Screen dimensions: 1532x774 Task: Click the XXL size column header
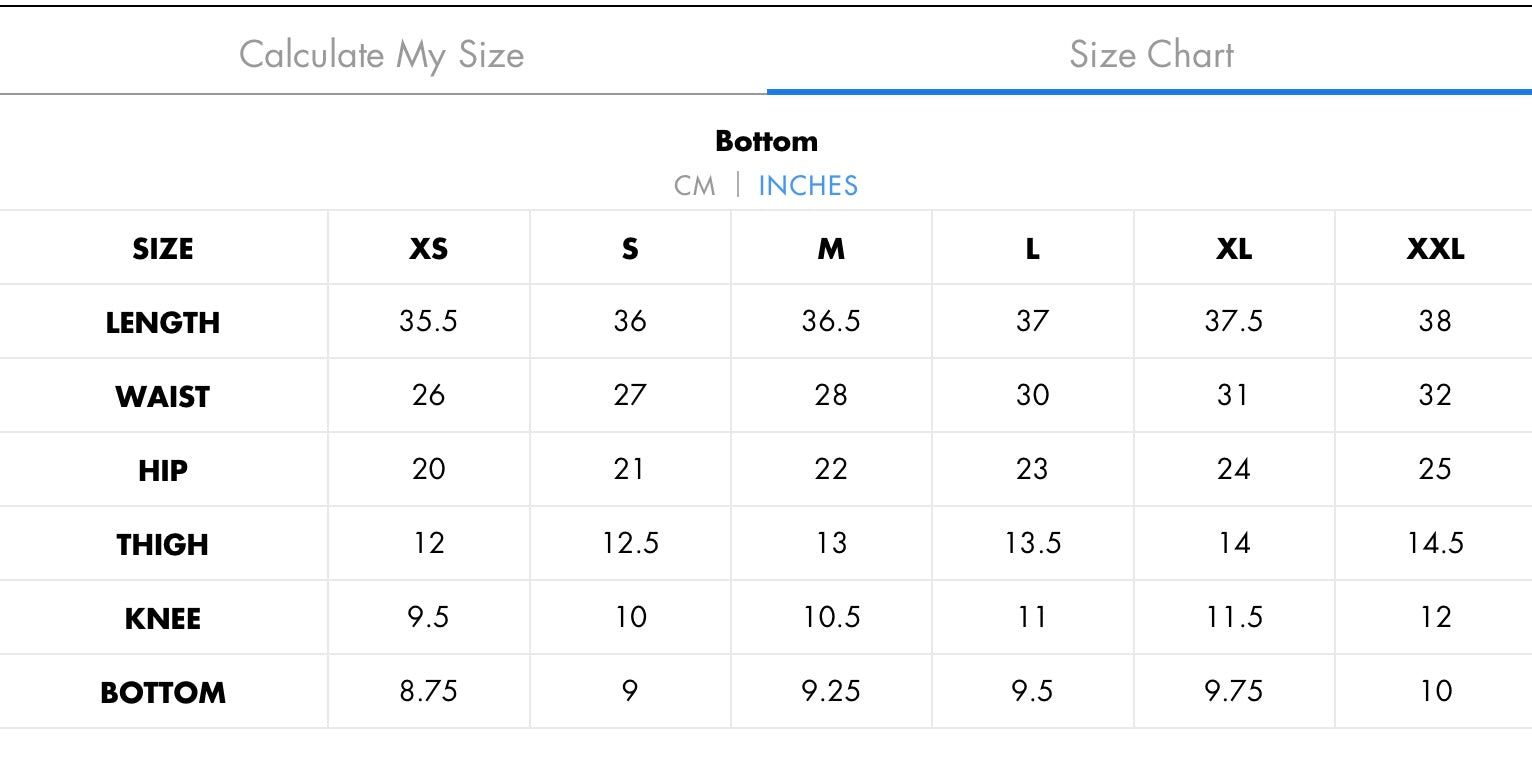point(1435,249)
